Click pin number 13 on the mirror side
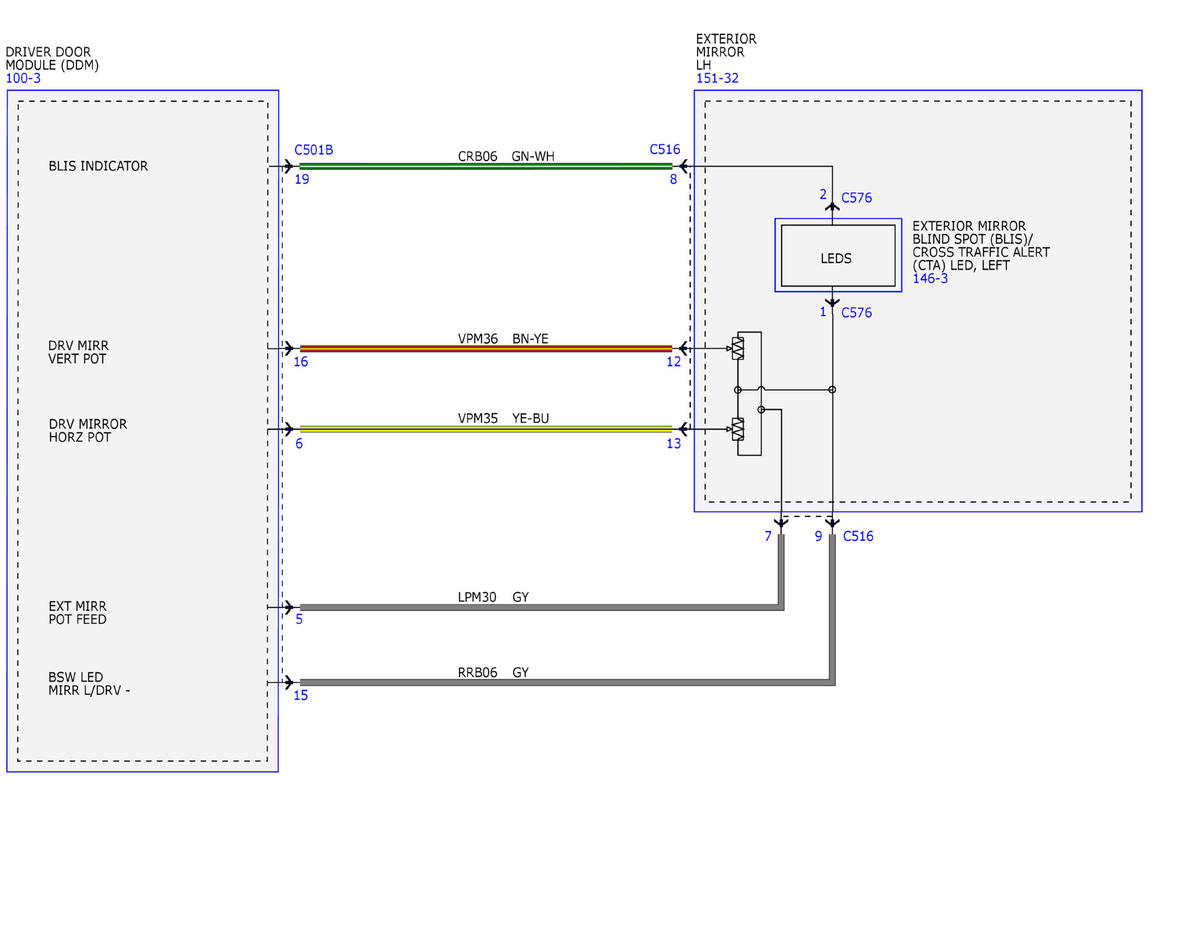This screenshot has width=1200, height=927. (674, 443)
